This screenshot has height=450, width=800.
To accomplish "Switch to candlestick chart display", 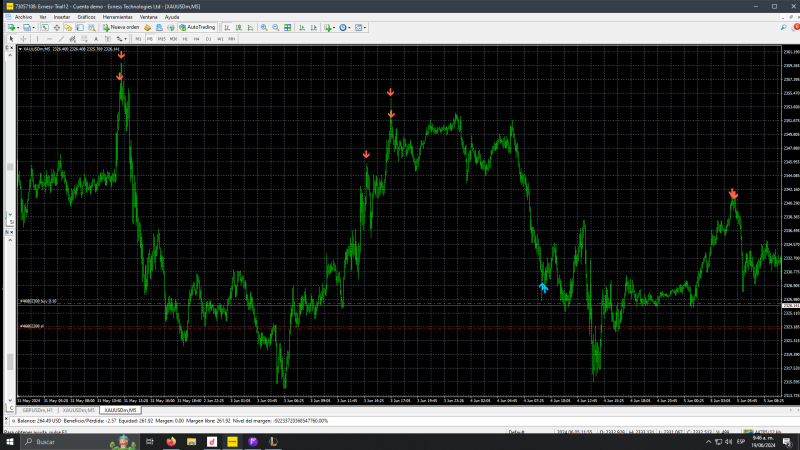I will [238, 28].
